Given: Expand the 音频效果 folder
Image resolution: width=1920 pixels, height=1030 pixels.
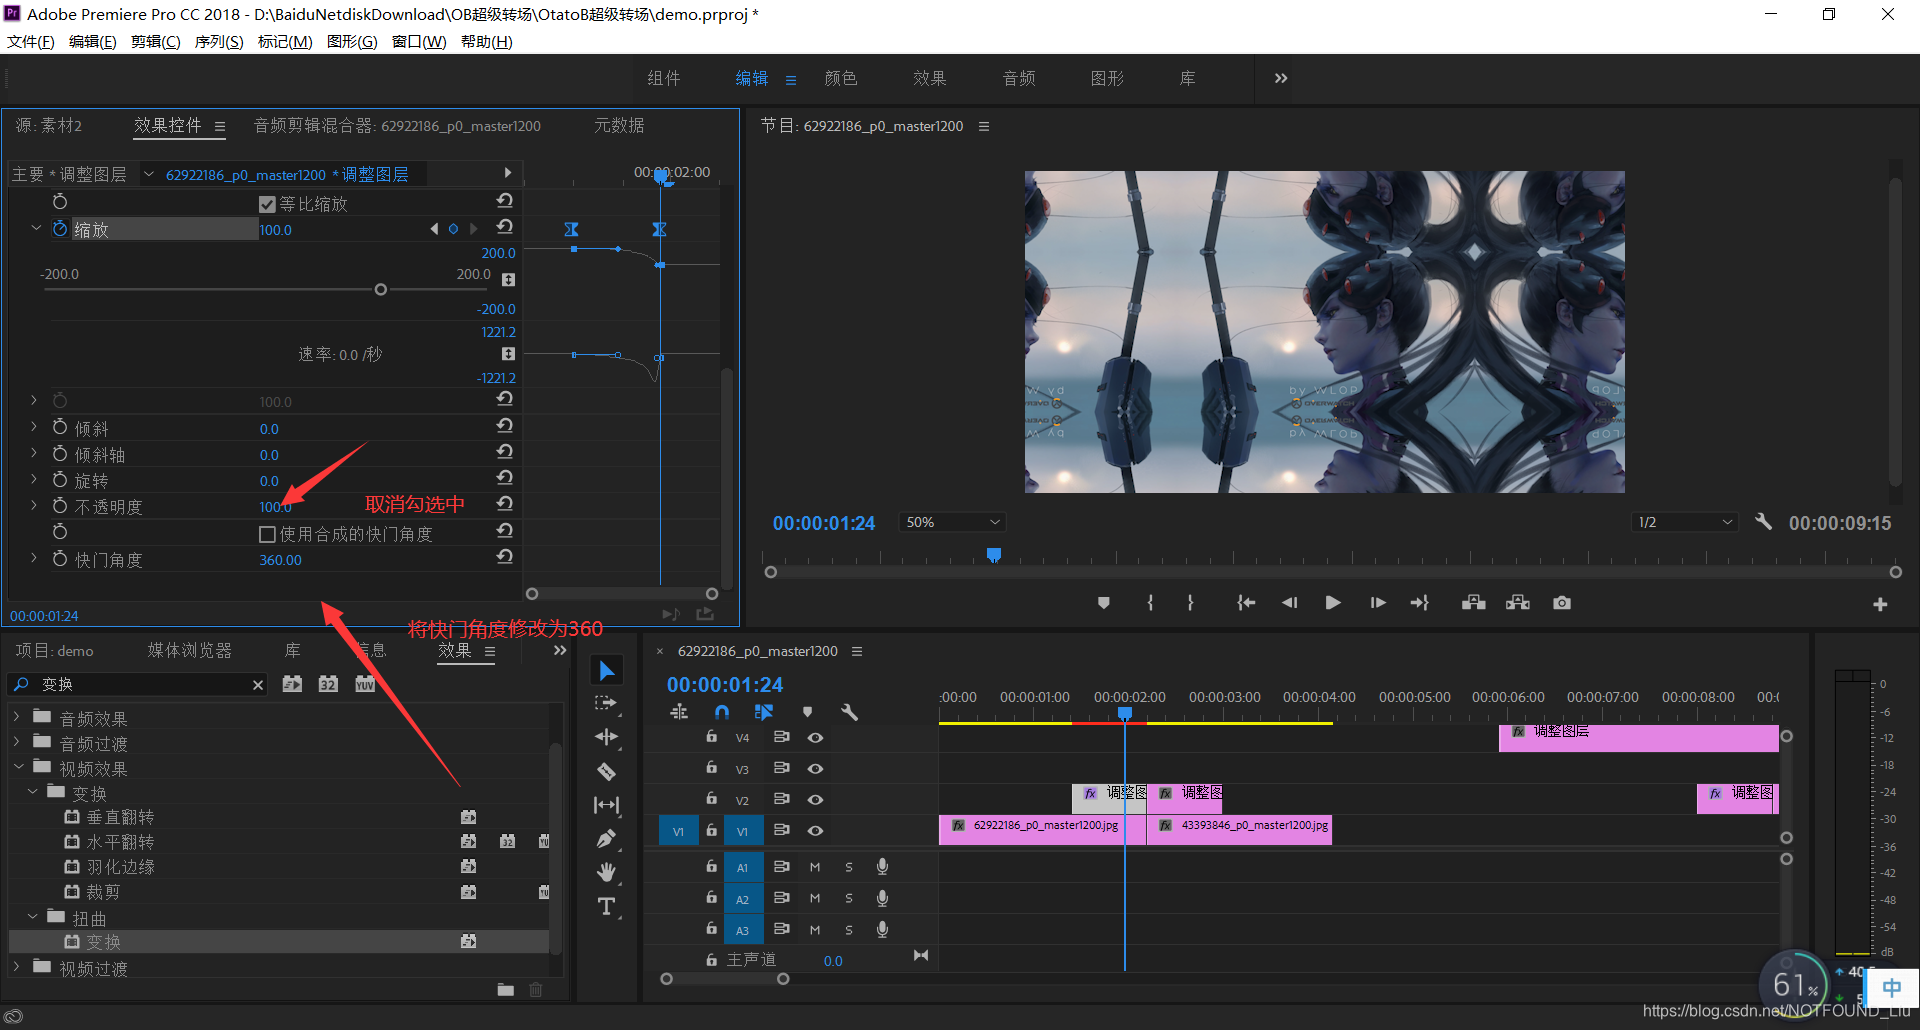Looking at the screenshot, I should click(x=17, y=717).
